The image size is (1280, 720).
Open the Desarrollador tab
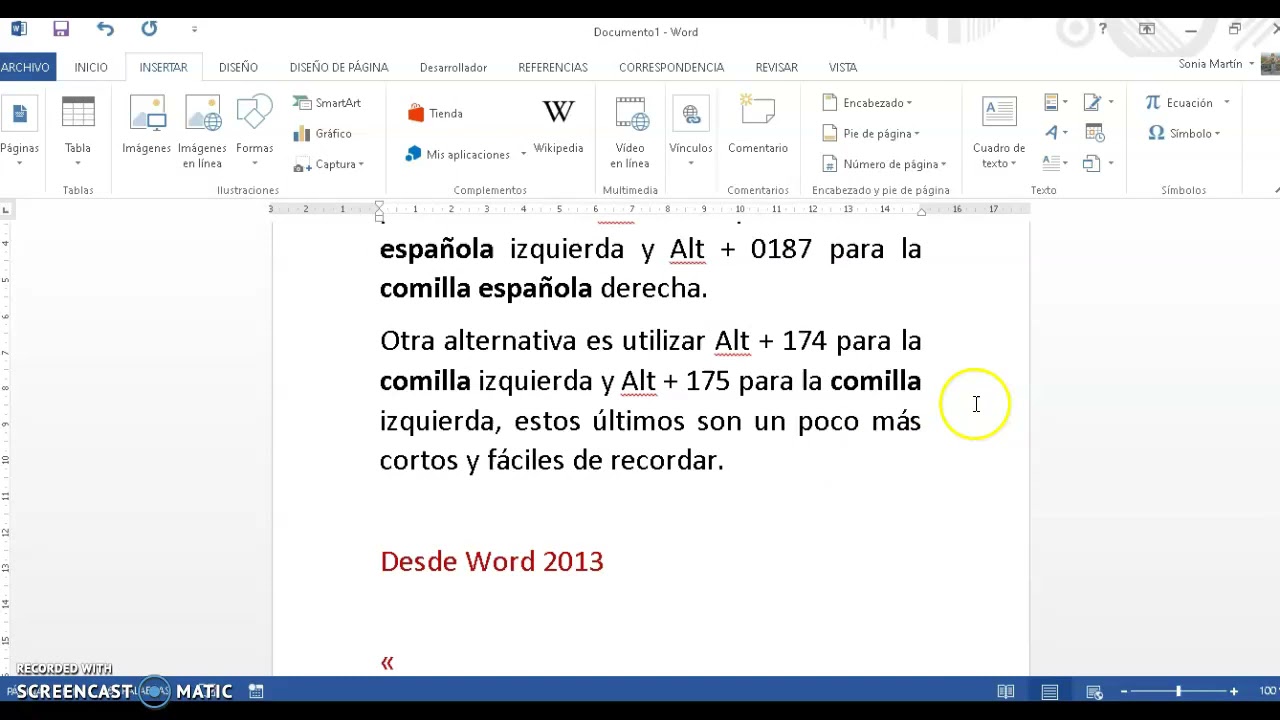pyautogui.click(x=453, y=67)
